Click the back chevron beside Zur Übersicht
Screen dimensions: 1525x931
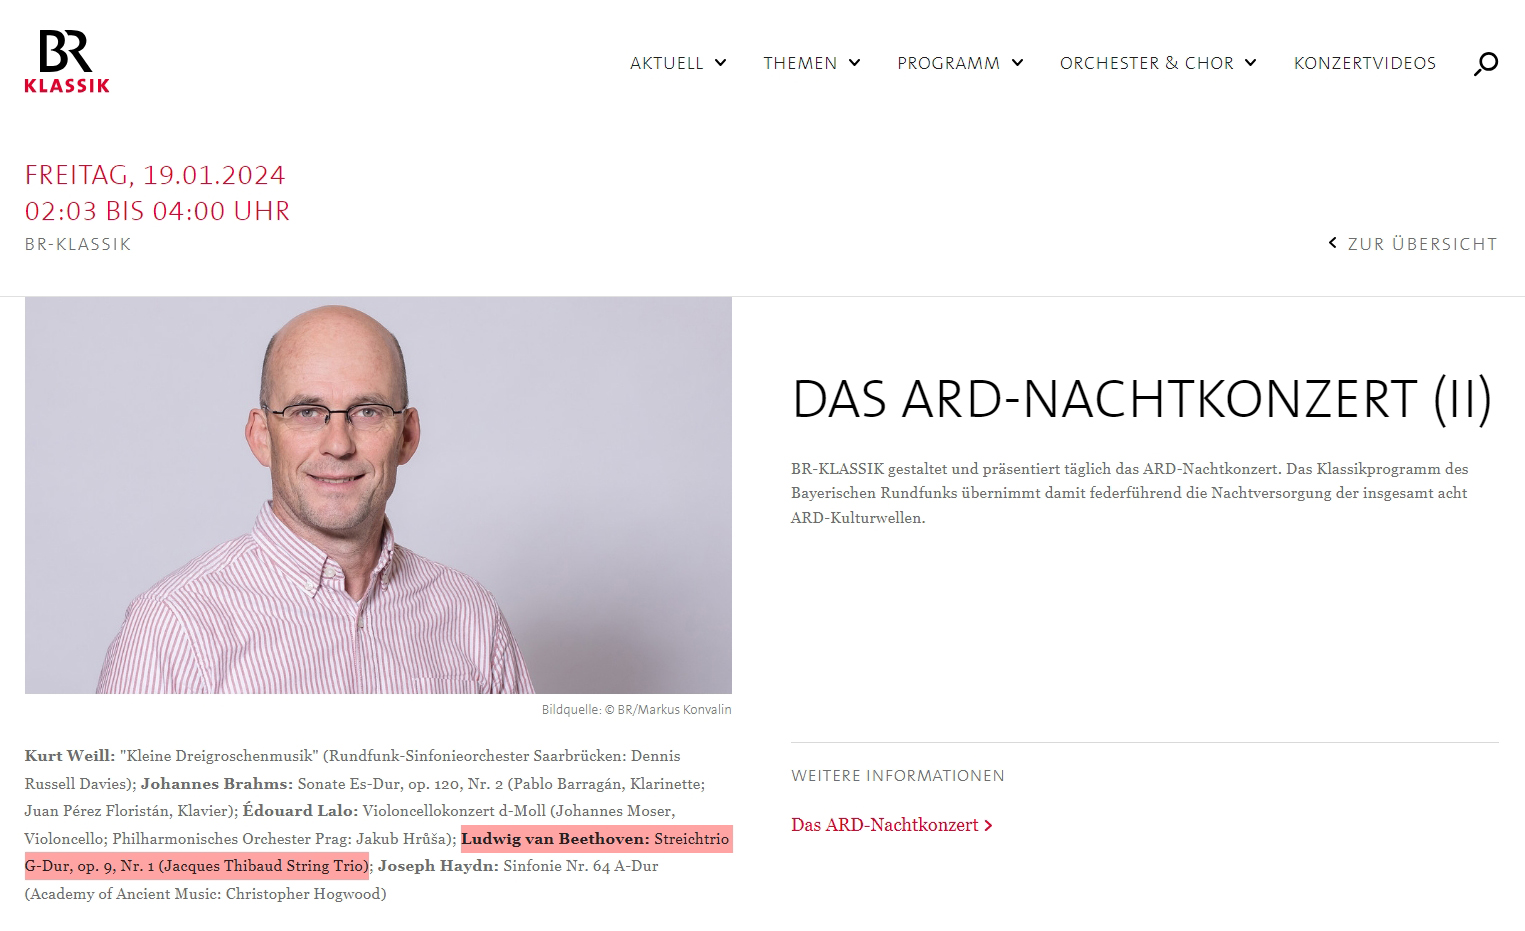[x=1332, y=243]
